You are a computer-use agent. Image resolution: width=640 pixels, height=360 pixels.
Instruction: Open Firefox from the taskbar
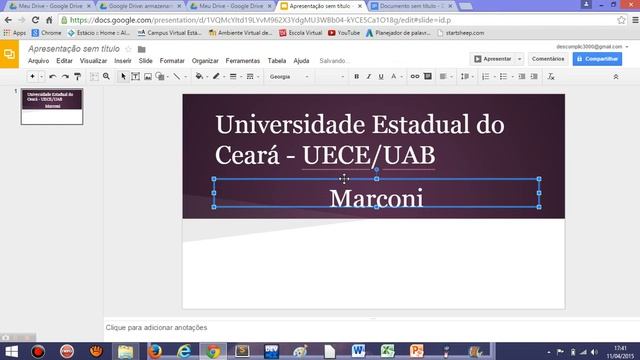(155, 351)
